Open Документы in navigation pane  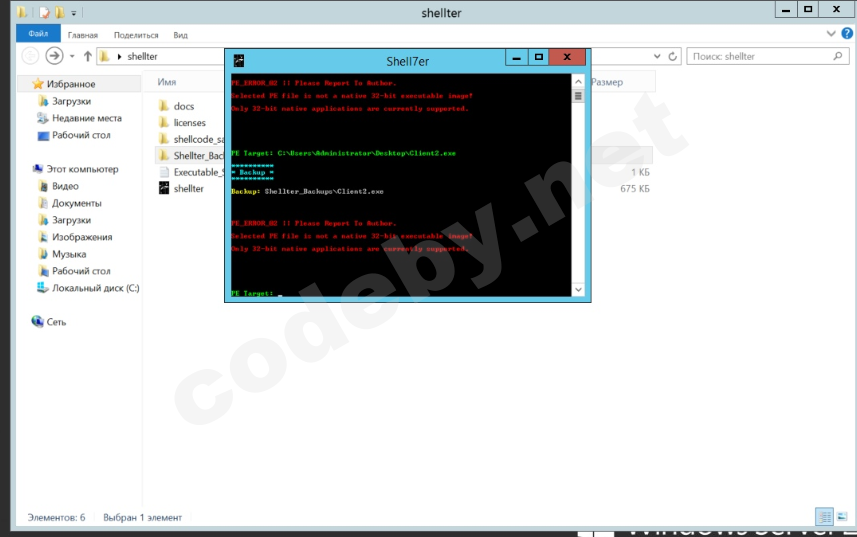(77, 203)
